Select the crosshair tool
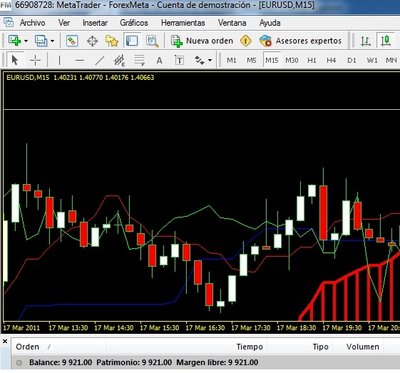This screenshot has height=373, width=400. tap(35, 60)
